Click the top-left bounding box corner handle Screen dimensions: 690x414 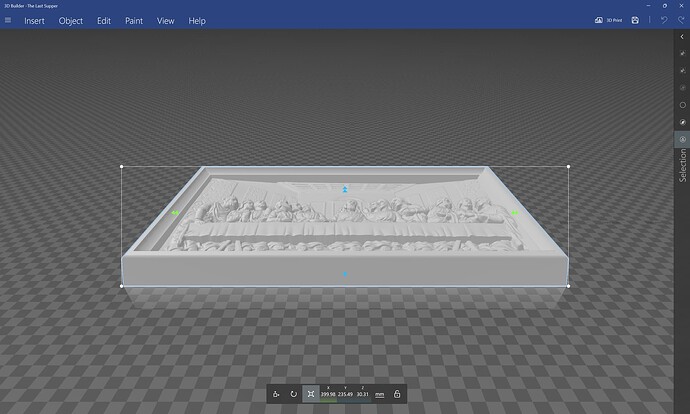coord(122,167)
